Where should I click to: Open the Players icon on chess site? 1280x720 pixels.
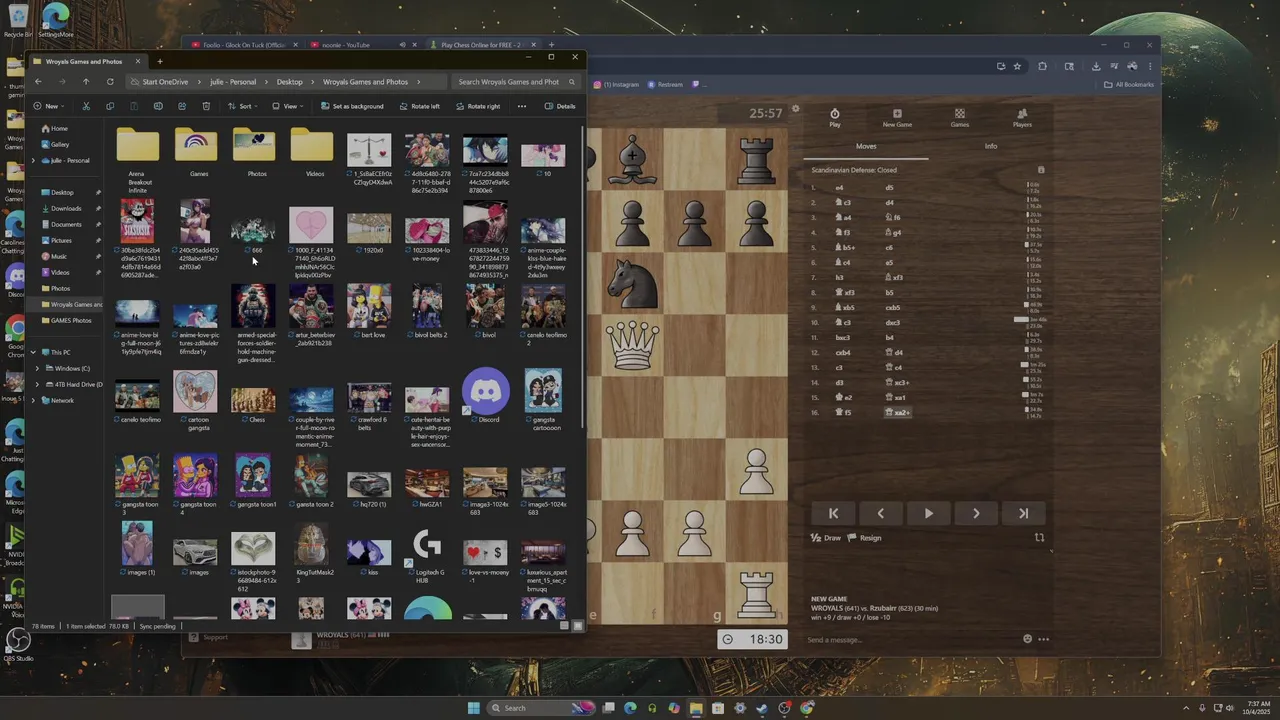pyautogui.click(x=1022, y=114)
